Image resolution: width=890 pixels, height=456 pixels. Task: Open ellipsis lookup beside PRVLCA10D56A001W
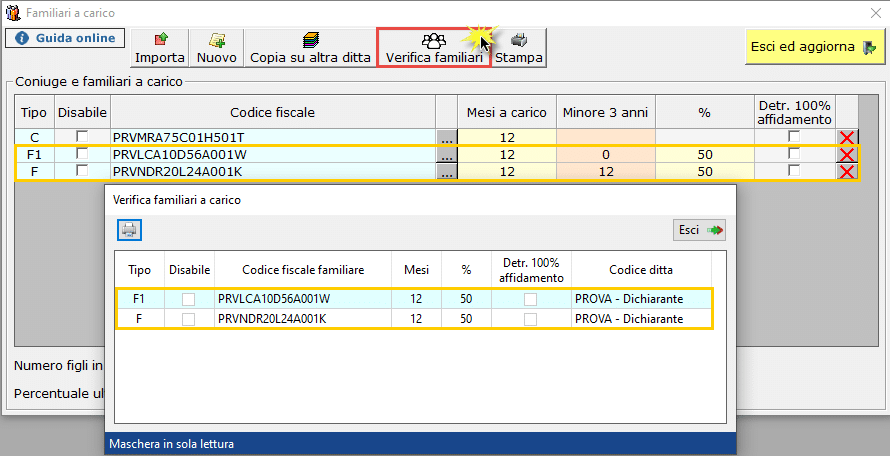(447, 154)
